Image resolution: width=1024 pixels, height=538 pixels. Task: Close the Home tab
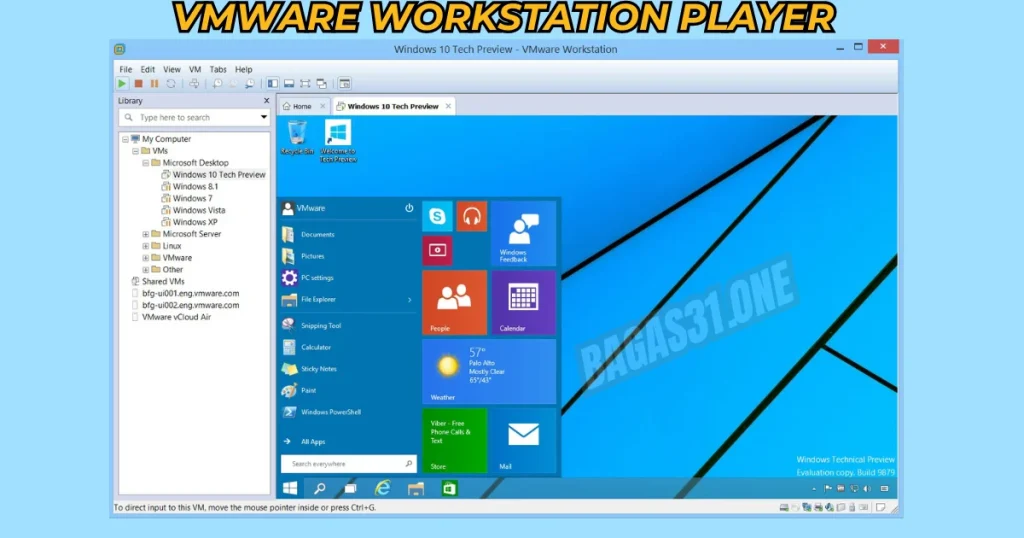(322, 106)
